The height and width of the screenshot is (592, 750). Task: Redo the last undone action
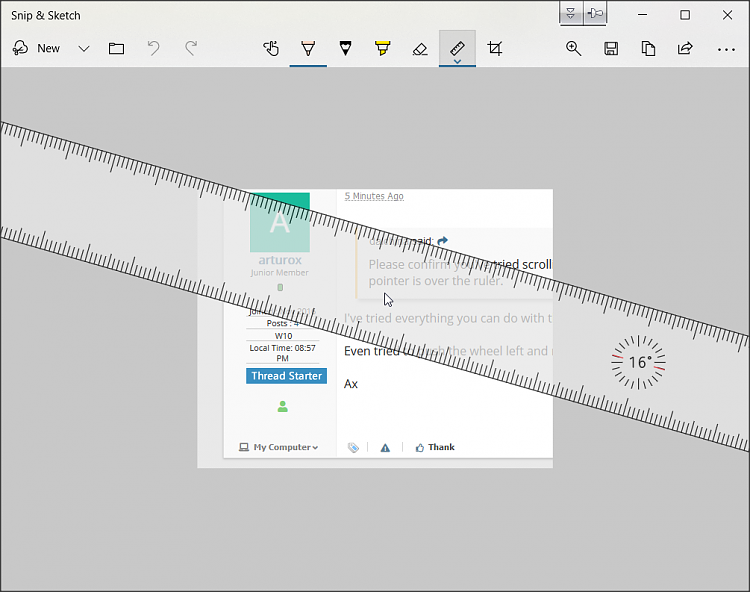tap(191, 48)
